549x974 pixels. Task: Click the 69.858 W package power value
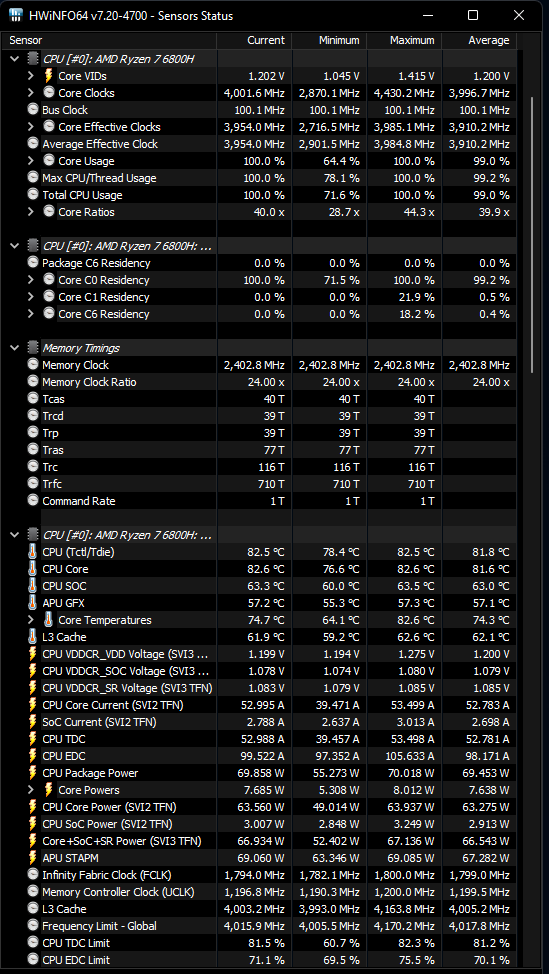click(x=261, y=773)
